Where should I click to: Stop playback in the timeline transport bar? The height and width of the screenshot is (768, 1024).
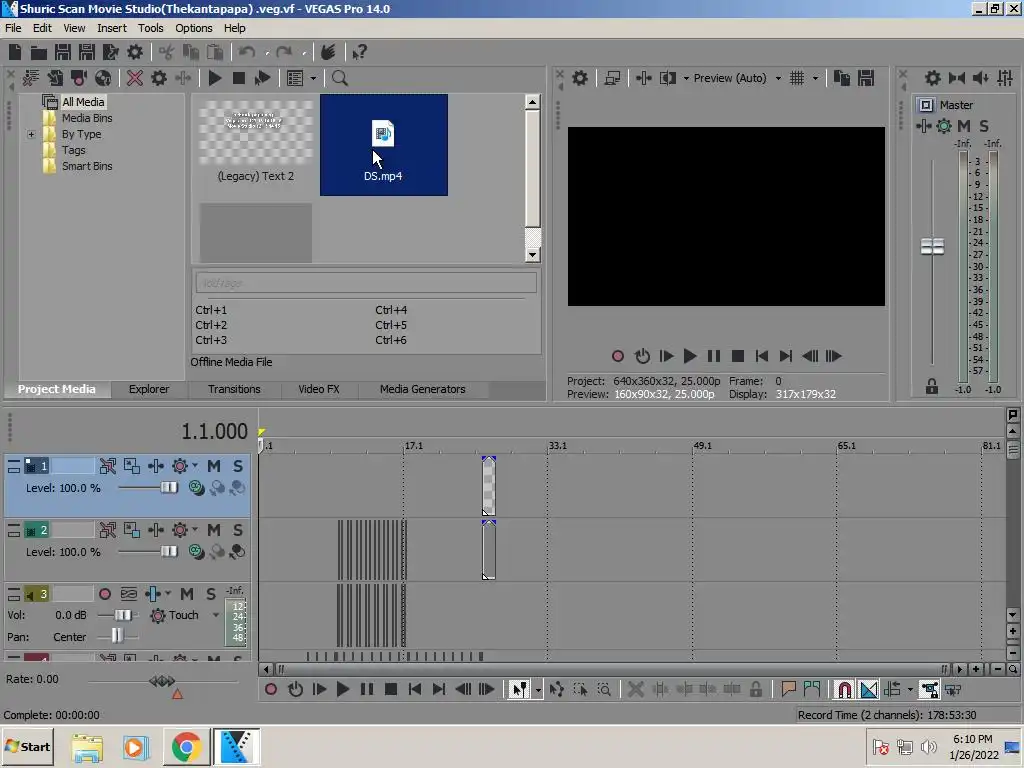391,689
